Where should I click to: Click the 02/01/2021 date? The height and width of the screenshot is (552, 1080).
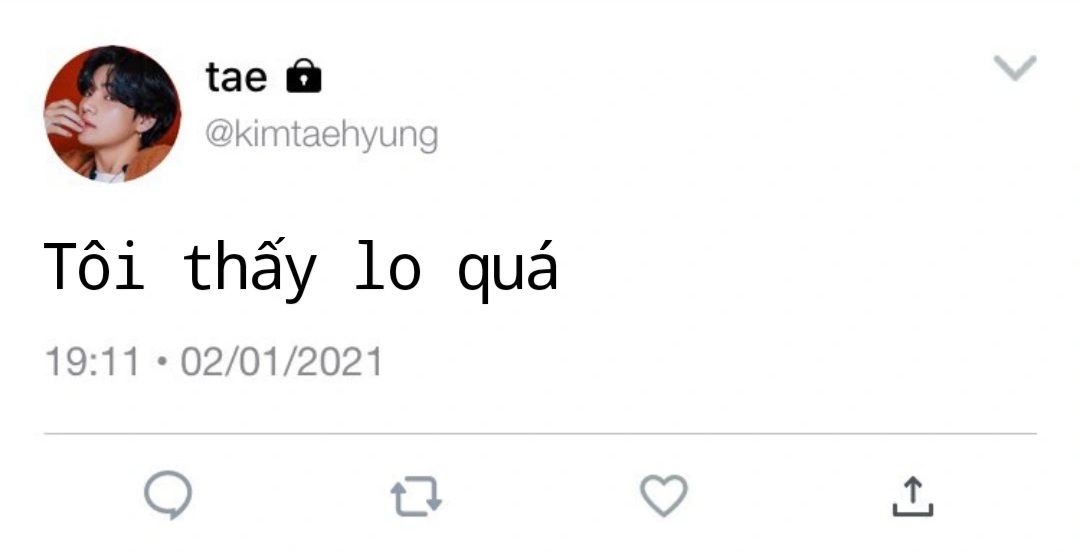tap(281, 362)
